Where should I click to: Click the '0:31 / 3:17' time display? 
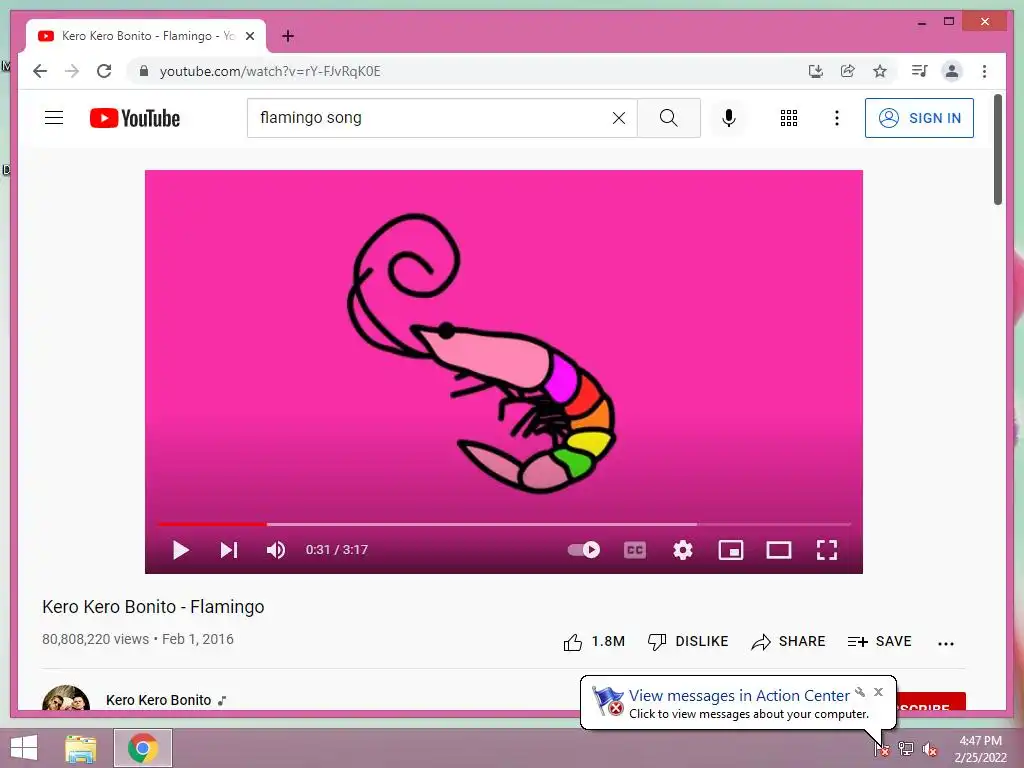coord(337,550)
